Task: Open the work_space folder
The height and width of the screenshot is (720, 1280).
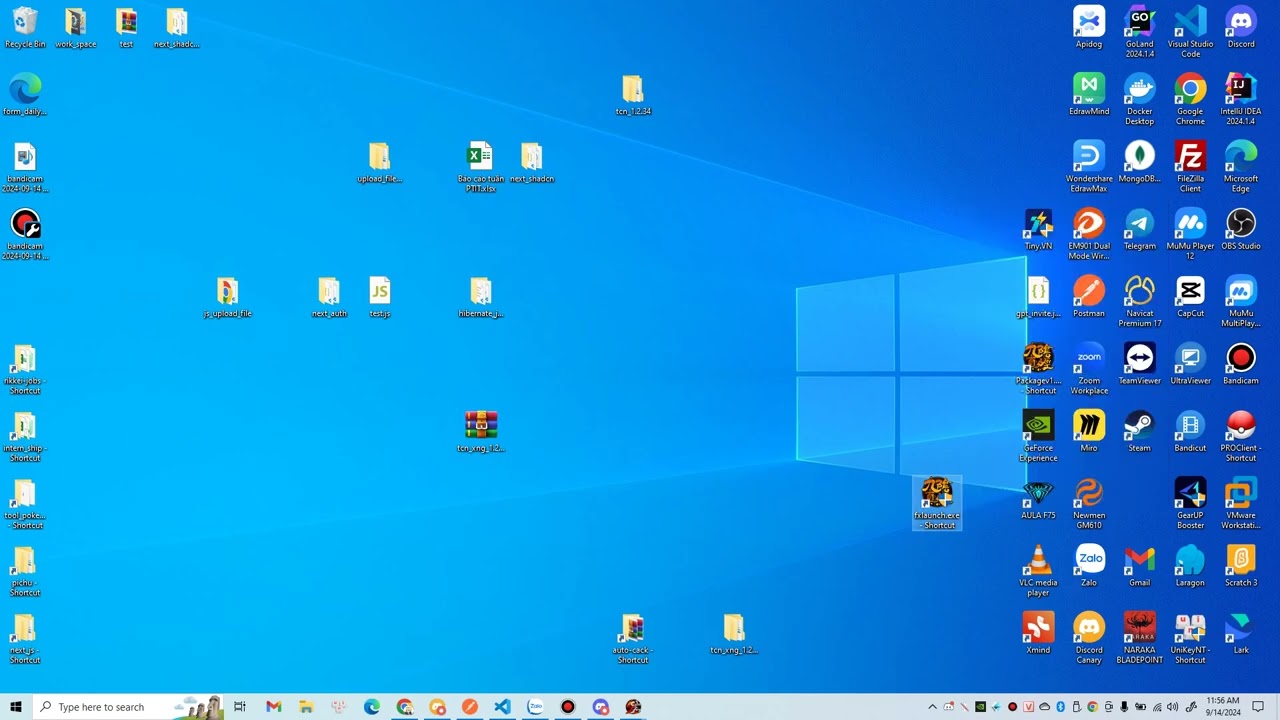Action: pyautogui.click(x=76, y=28)
